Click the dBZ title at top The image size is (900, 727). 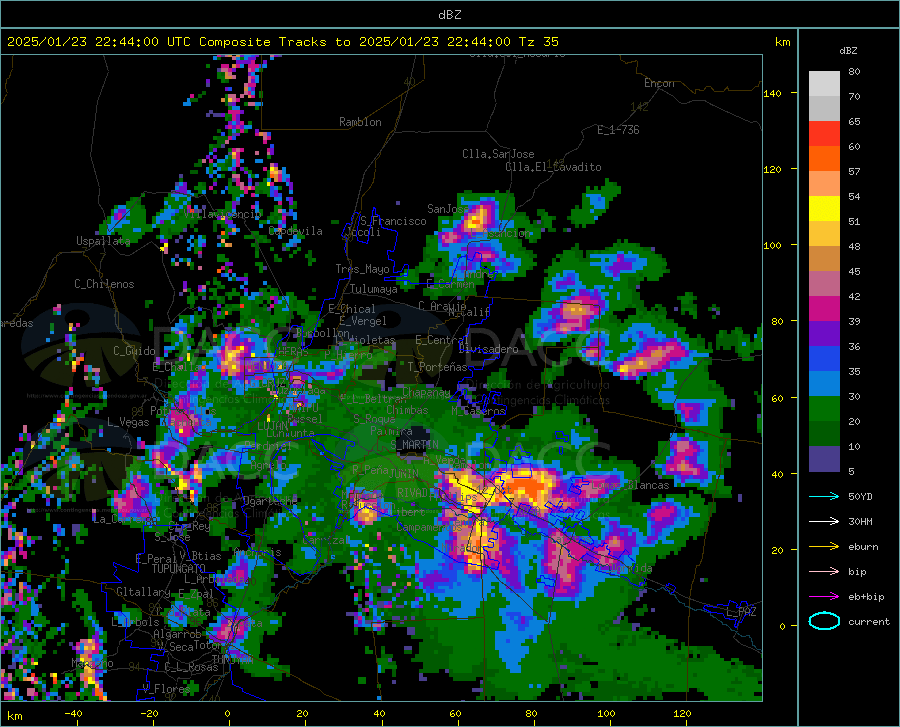449,15
